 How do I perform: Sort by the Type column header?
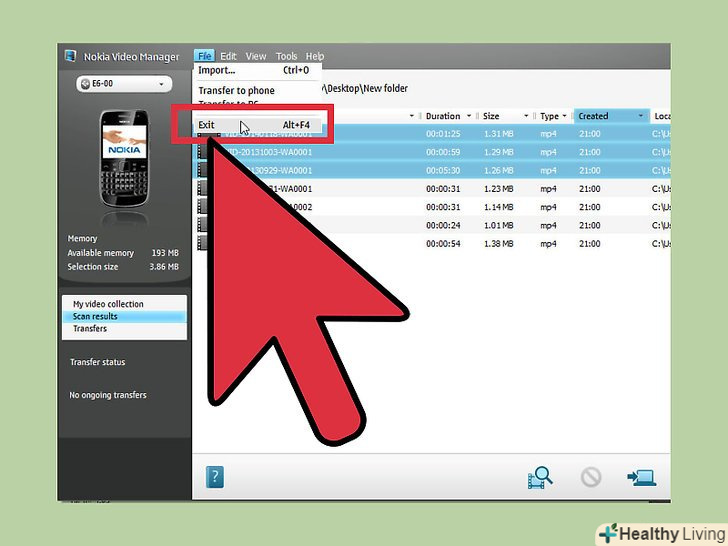click(549, 116)
